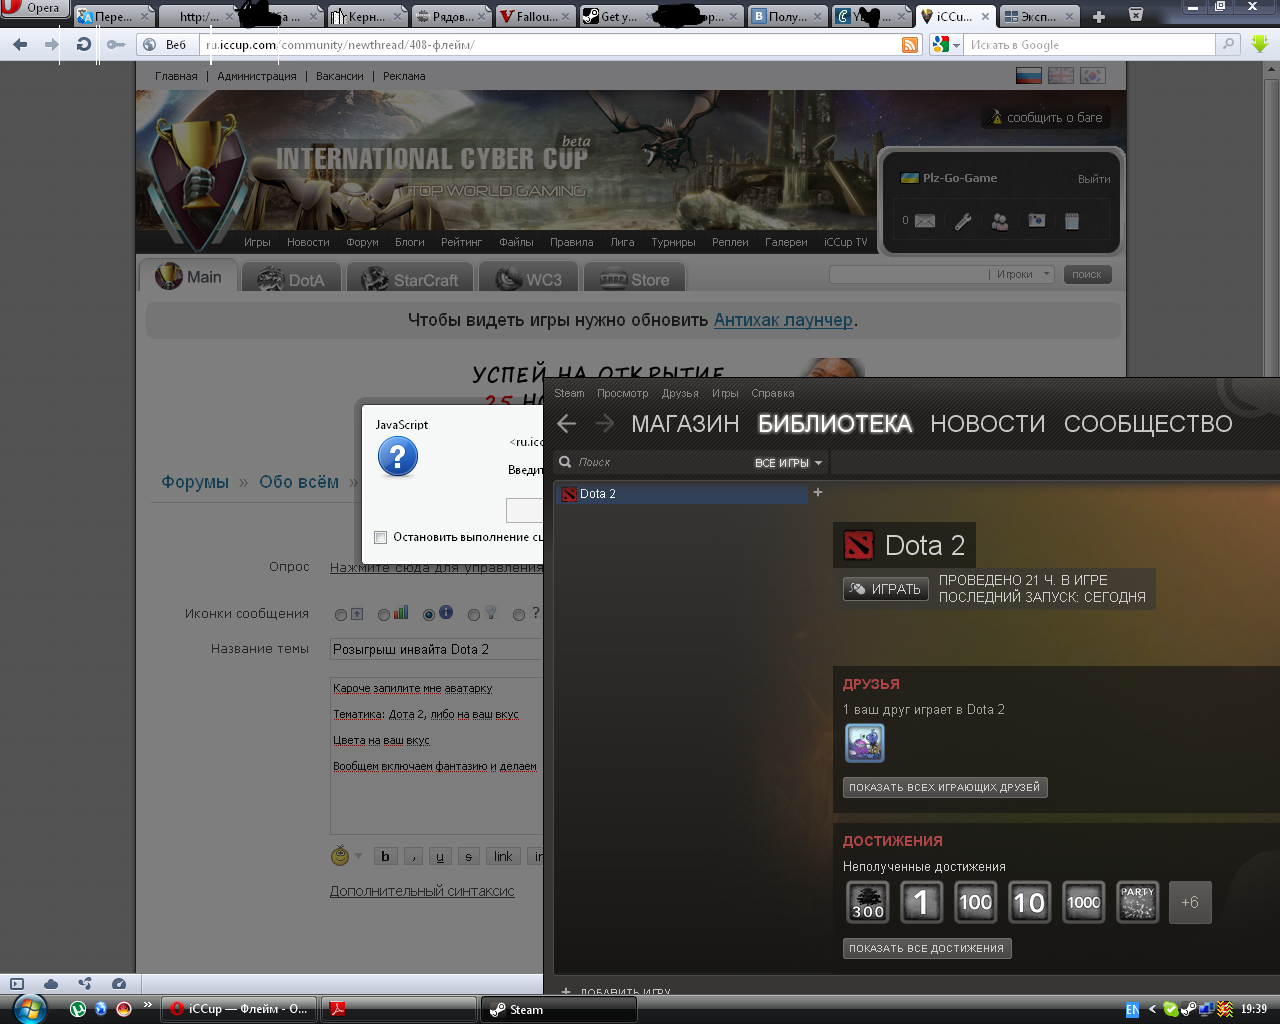Screen dimensions: 1280x1024
Task: Open the 'Друзья' menu in Steam
Action: [680, 393]
